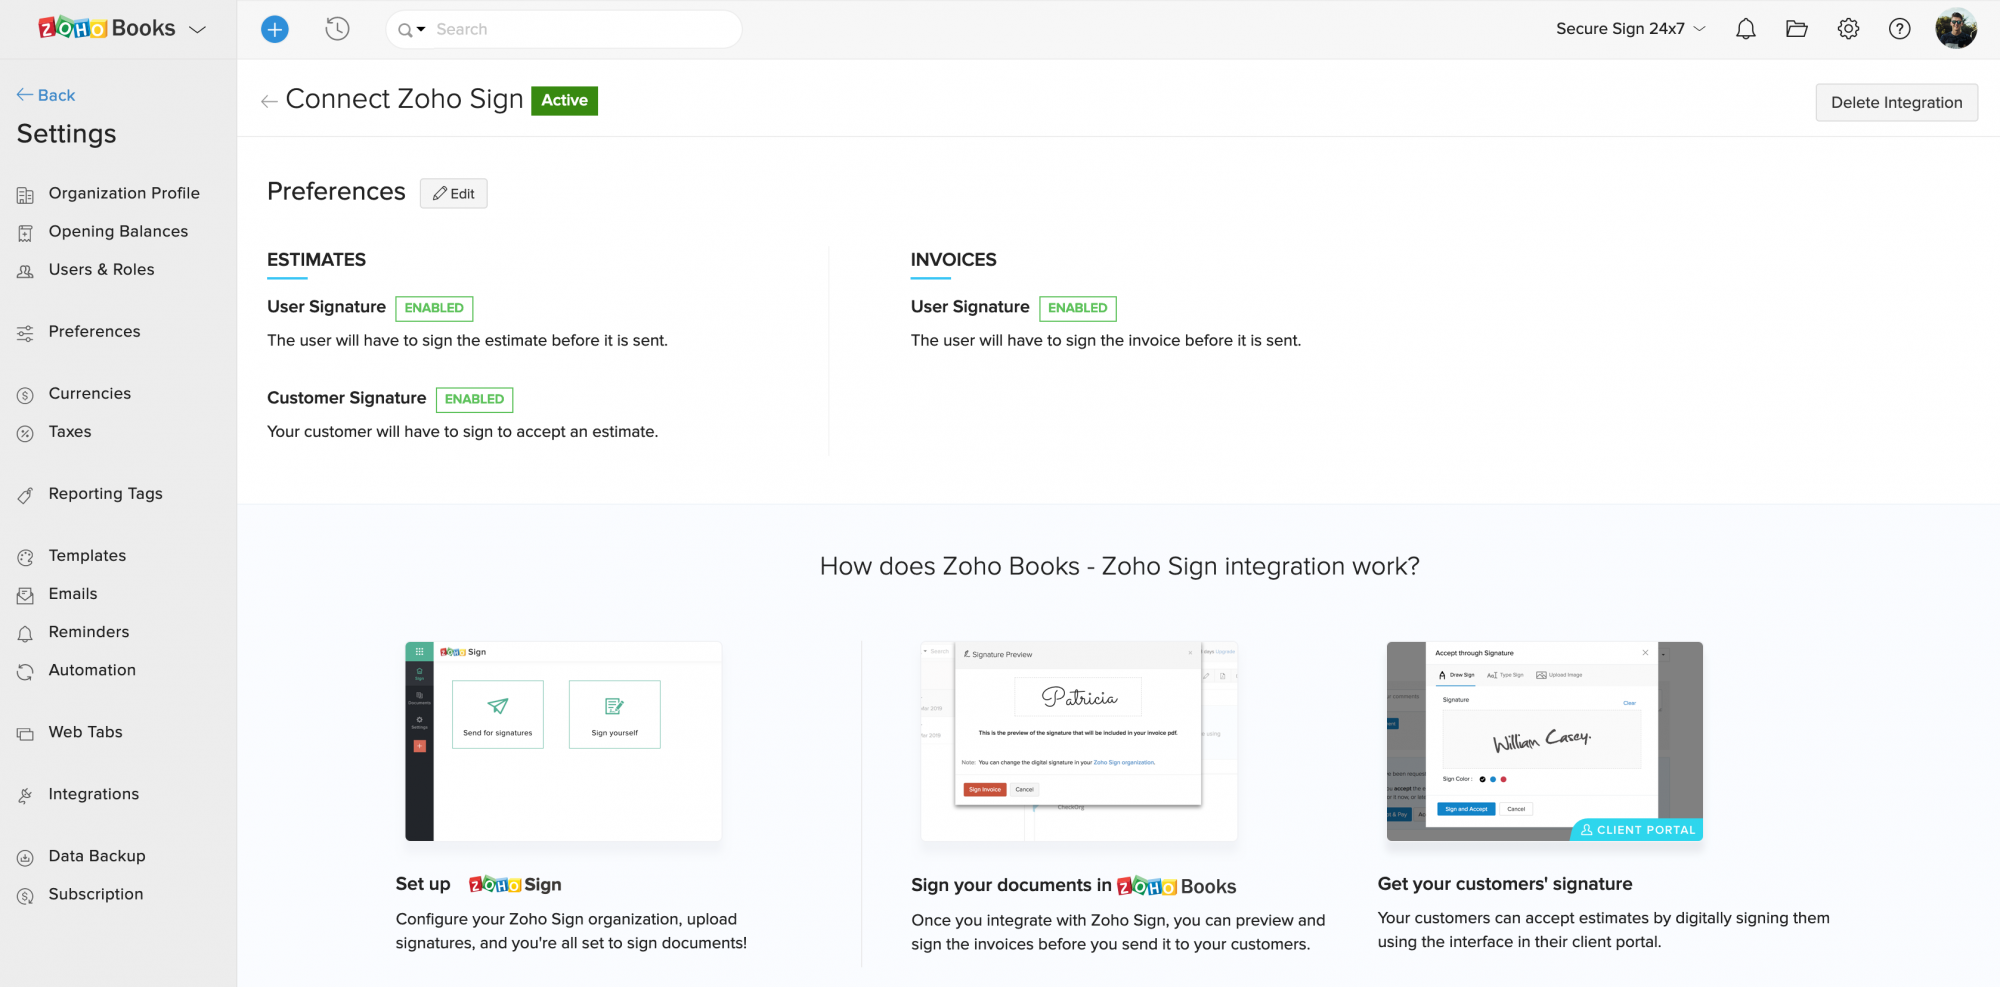This screenshot has width=2000, height=987.
Task: Open the recent history panel
Action: pos(337,29)
